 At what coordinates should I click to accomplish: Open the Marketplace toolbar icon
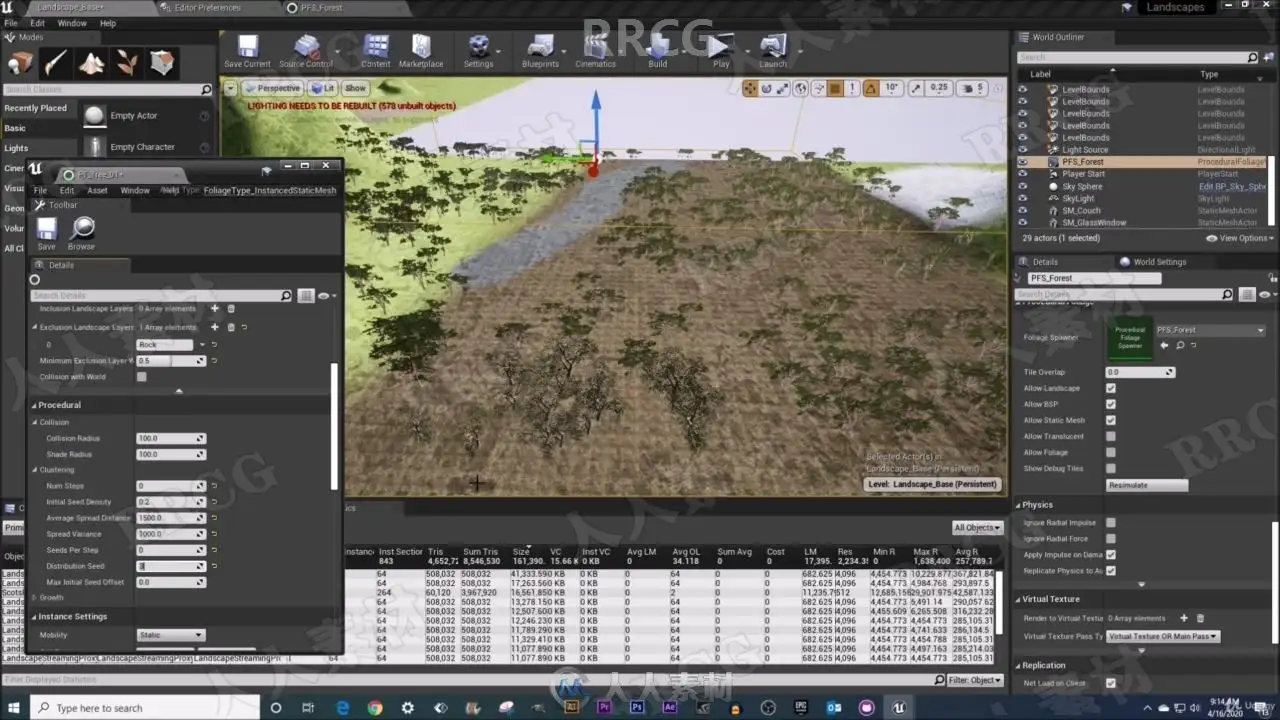pyautogui.click(x=421, y=48)
